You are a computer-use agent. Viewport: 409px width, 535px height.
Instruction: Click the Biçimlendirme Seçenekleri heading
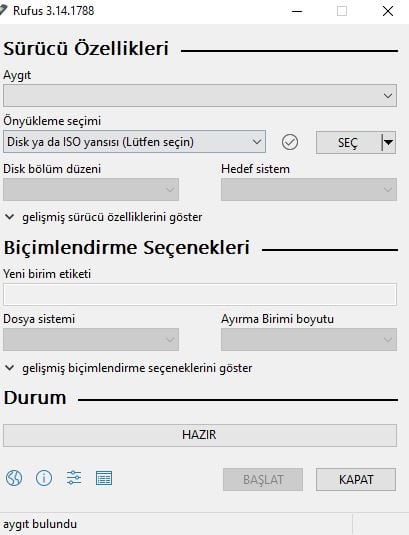127,247
